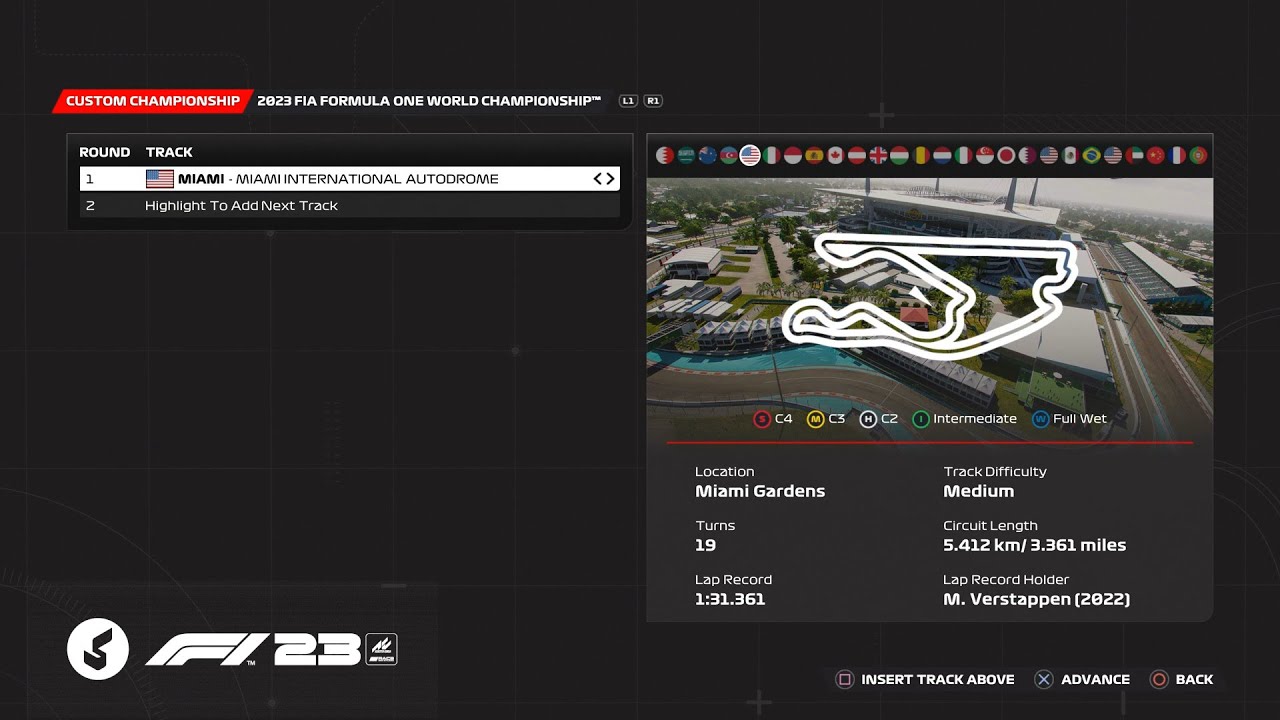Choose the Qatar flag icon

(x=1027, y=155)
